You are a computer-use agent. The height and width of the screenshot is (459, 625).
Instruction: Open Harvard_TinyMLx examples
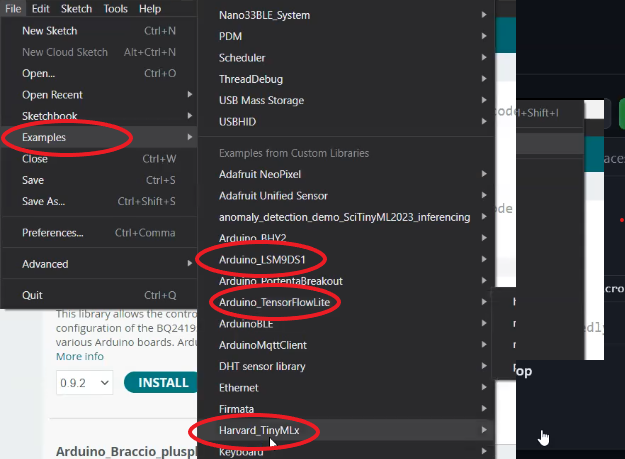[x=346, y=430]
